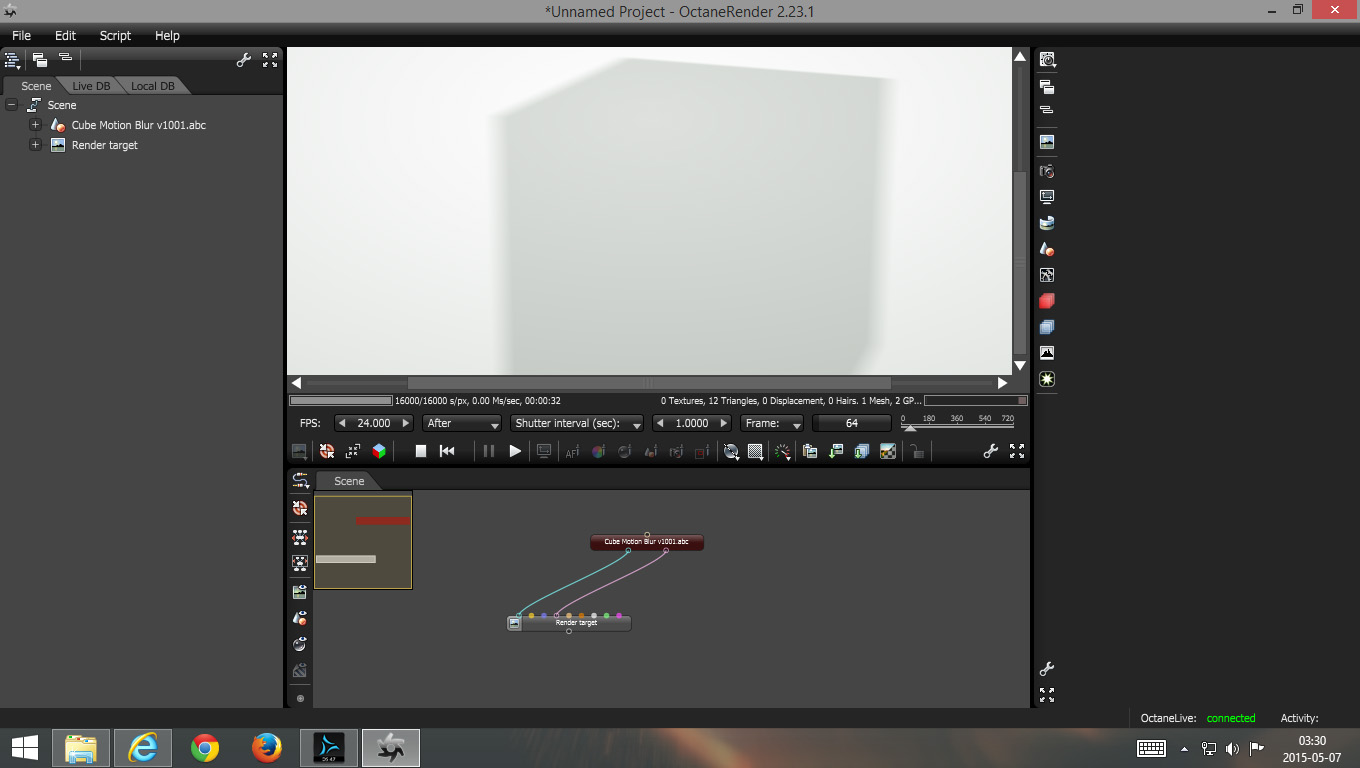
Task: Select the Scene tab in the outliner
Action: tap(36, 86)
